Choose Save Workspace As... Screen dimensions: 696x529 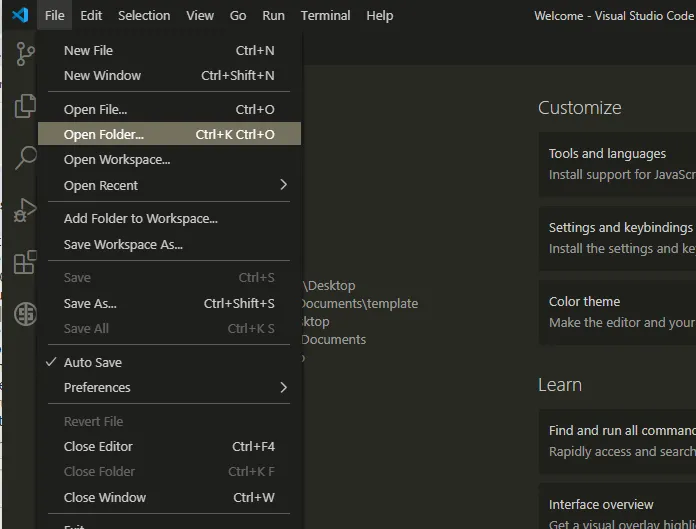pyautogui.click(x=169, y=245)
